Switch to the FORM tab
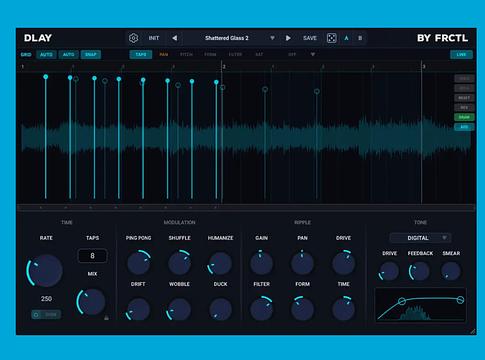 click(210, 54)
